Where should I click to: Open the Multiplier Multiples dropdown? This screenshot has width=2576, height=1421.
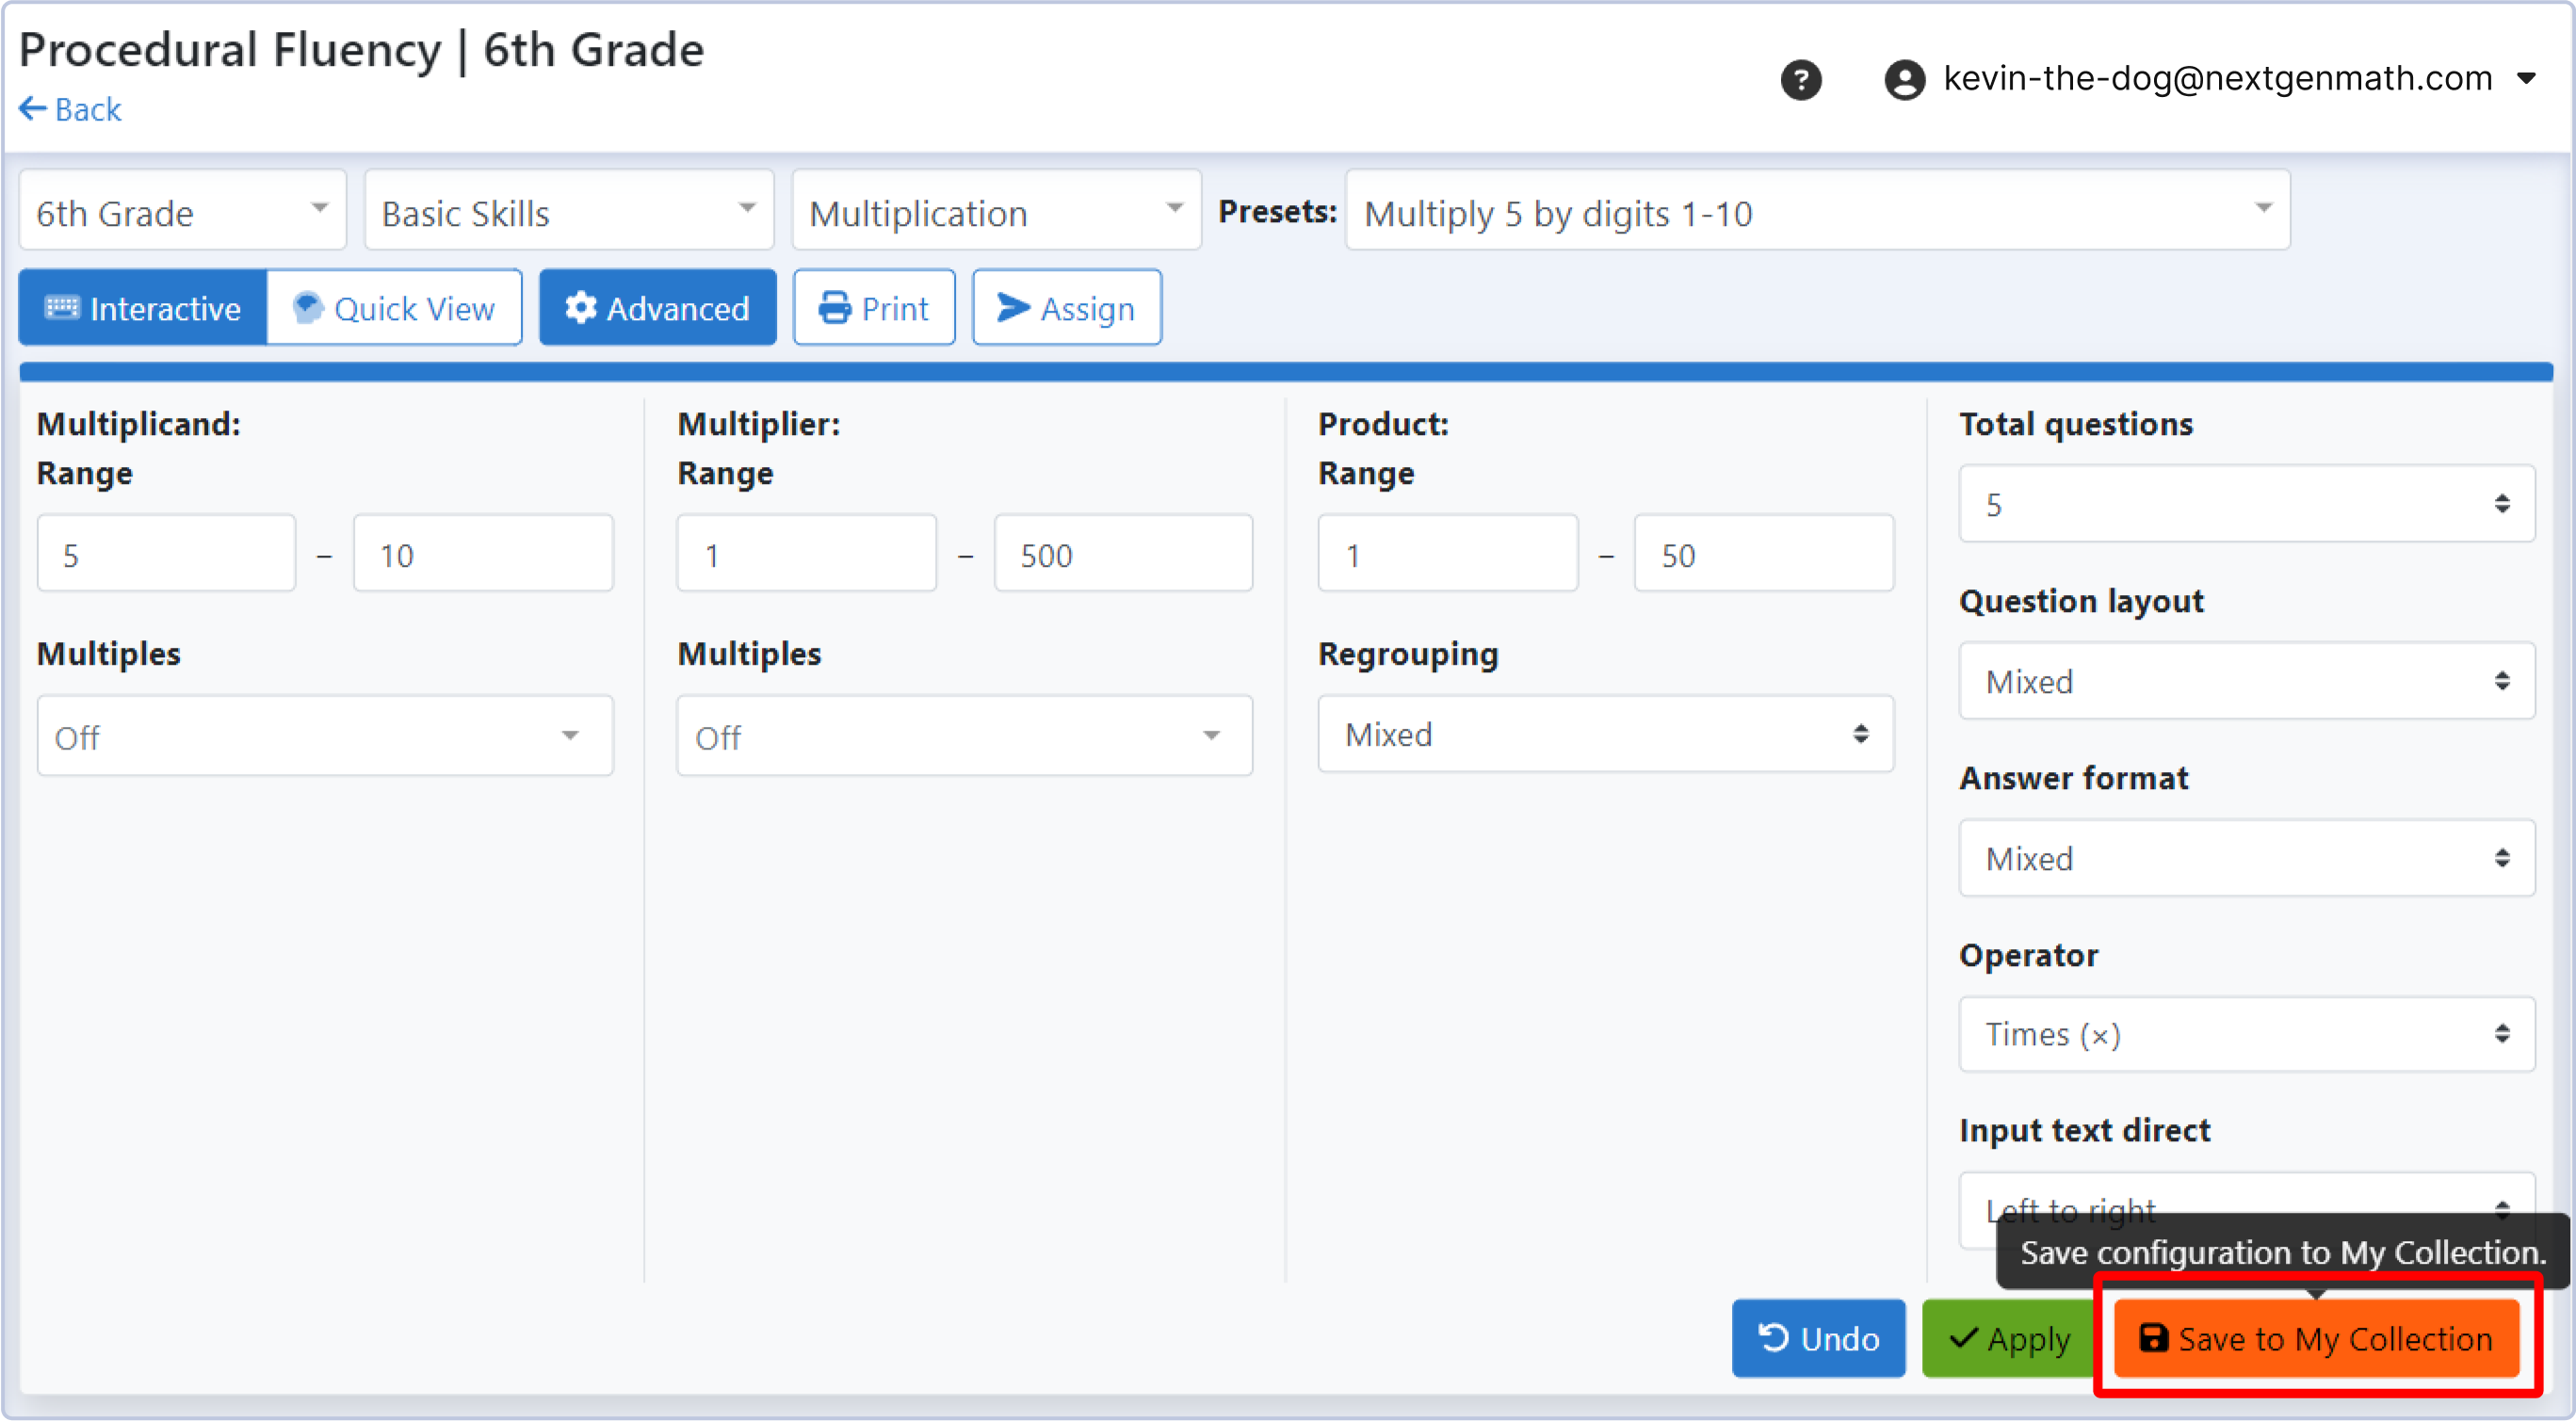coord(965,736)
